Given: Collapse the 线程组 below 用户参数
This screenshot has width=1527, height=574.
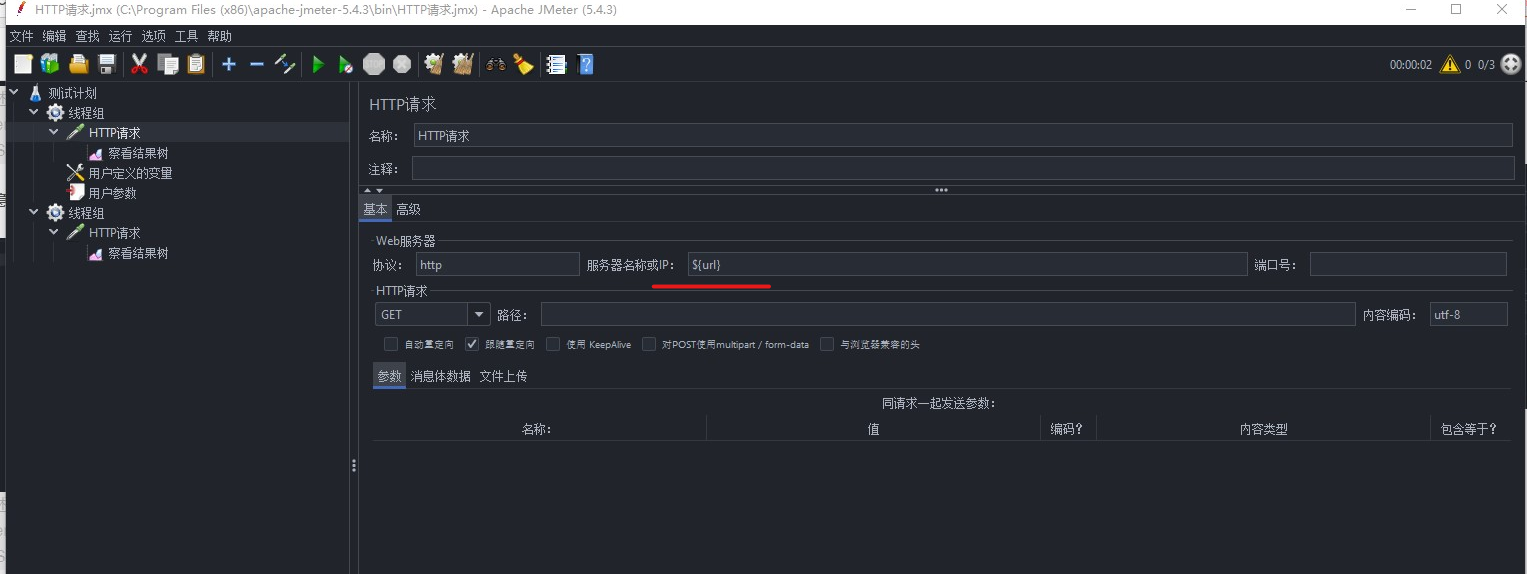Looking at the screenshot, I should tap(34, 212).
